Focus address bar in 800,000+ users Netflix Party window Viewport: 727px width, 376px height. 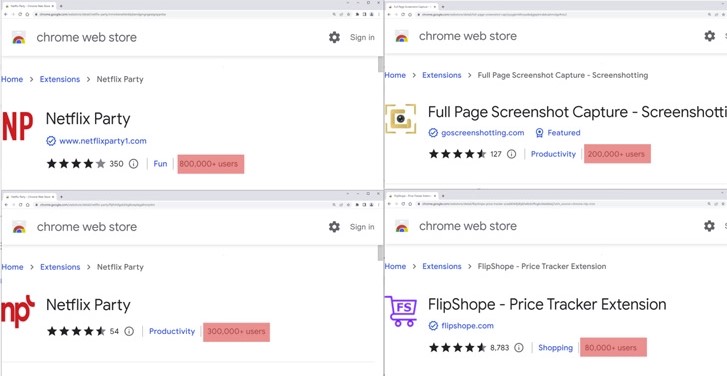[x=185, y=14]
